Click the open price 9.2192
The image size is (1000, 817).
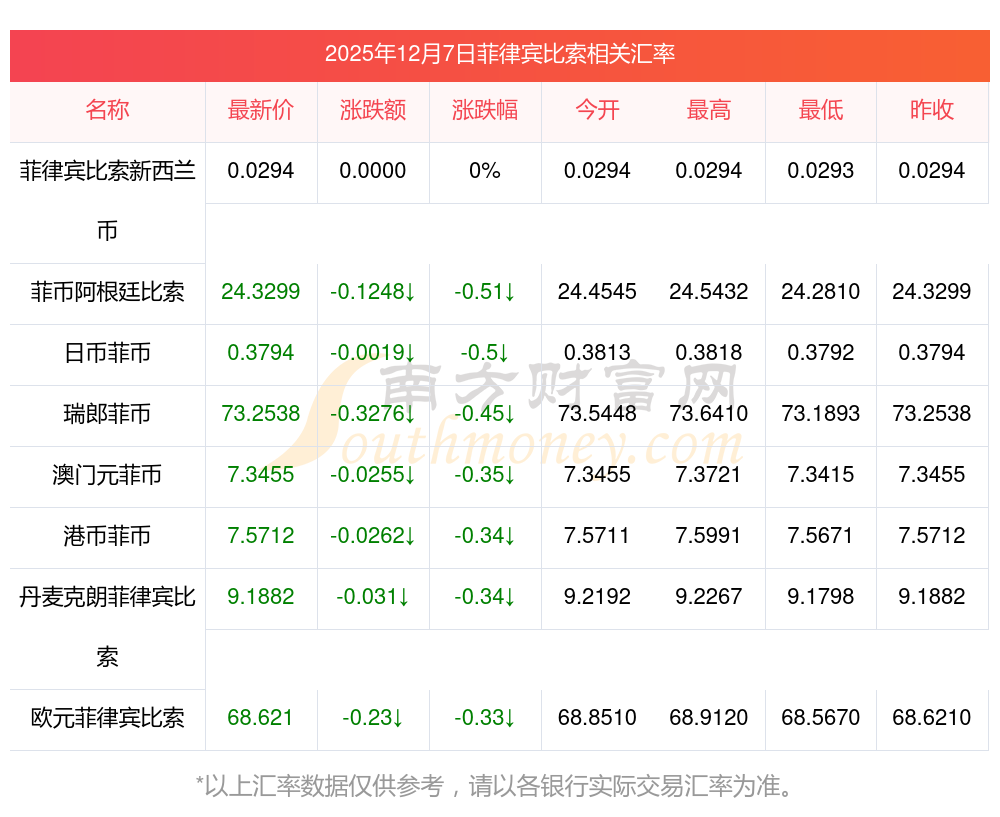click(x=597, y=596)
